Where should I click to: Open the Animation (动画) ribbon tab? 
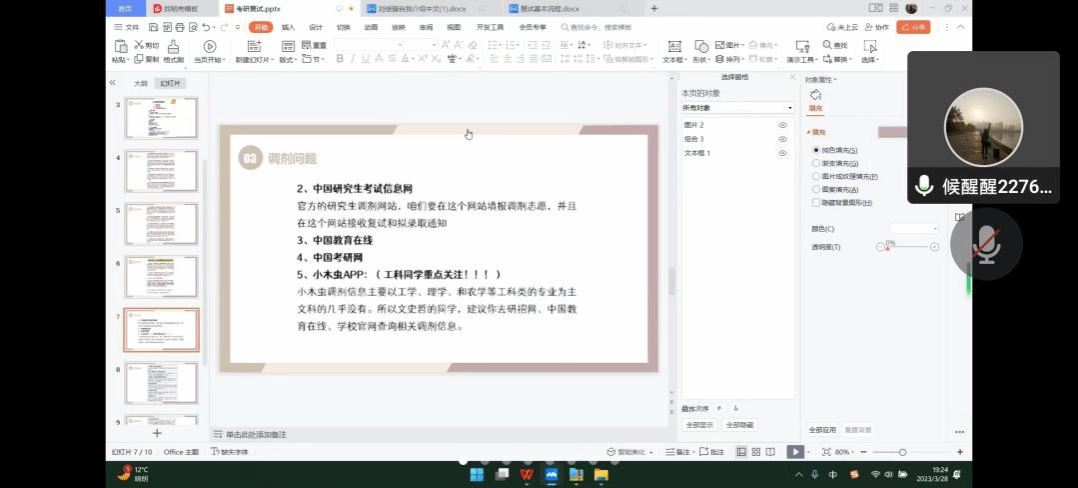pyautogui.click(x=371, y=27)
